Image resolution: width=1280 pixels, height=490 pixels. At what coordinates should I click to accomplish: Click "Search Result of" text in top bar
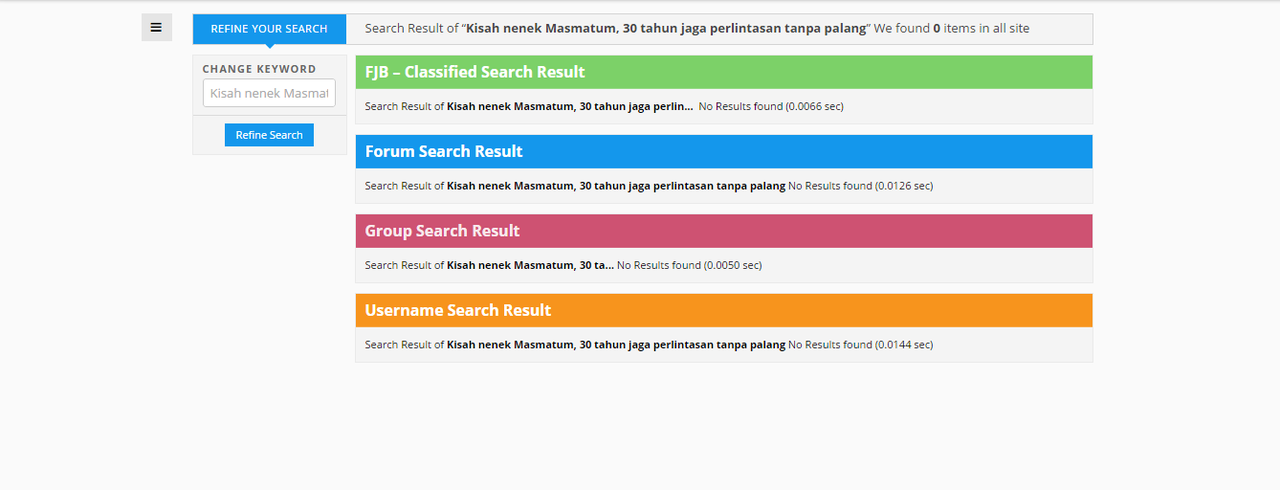411,29
